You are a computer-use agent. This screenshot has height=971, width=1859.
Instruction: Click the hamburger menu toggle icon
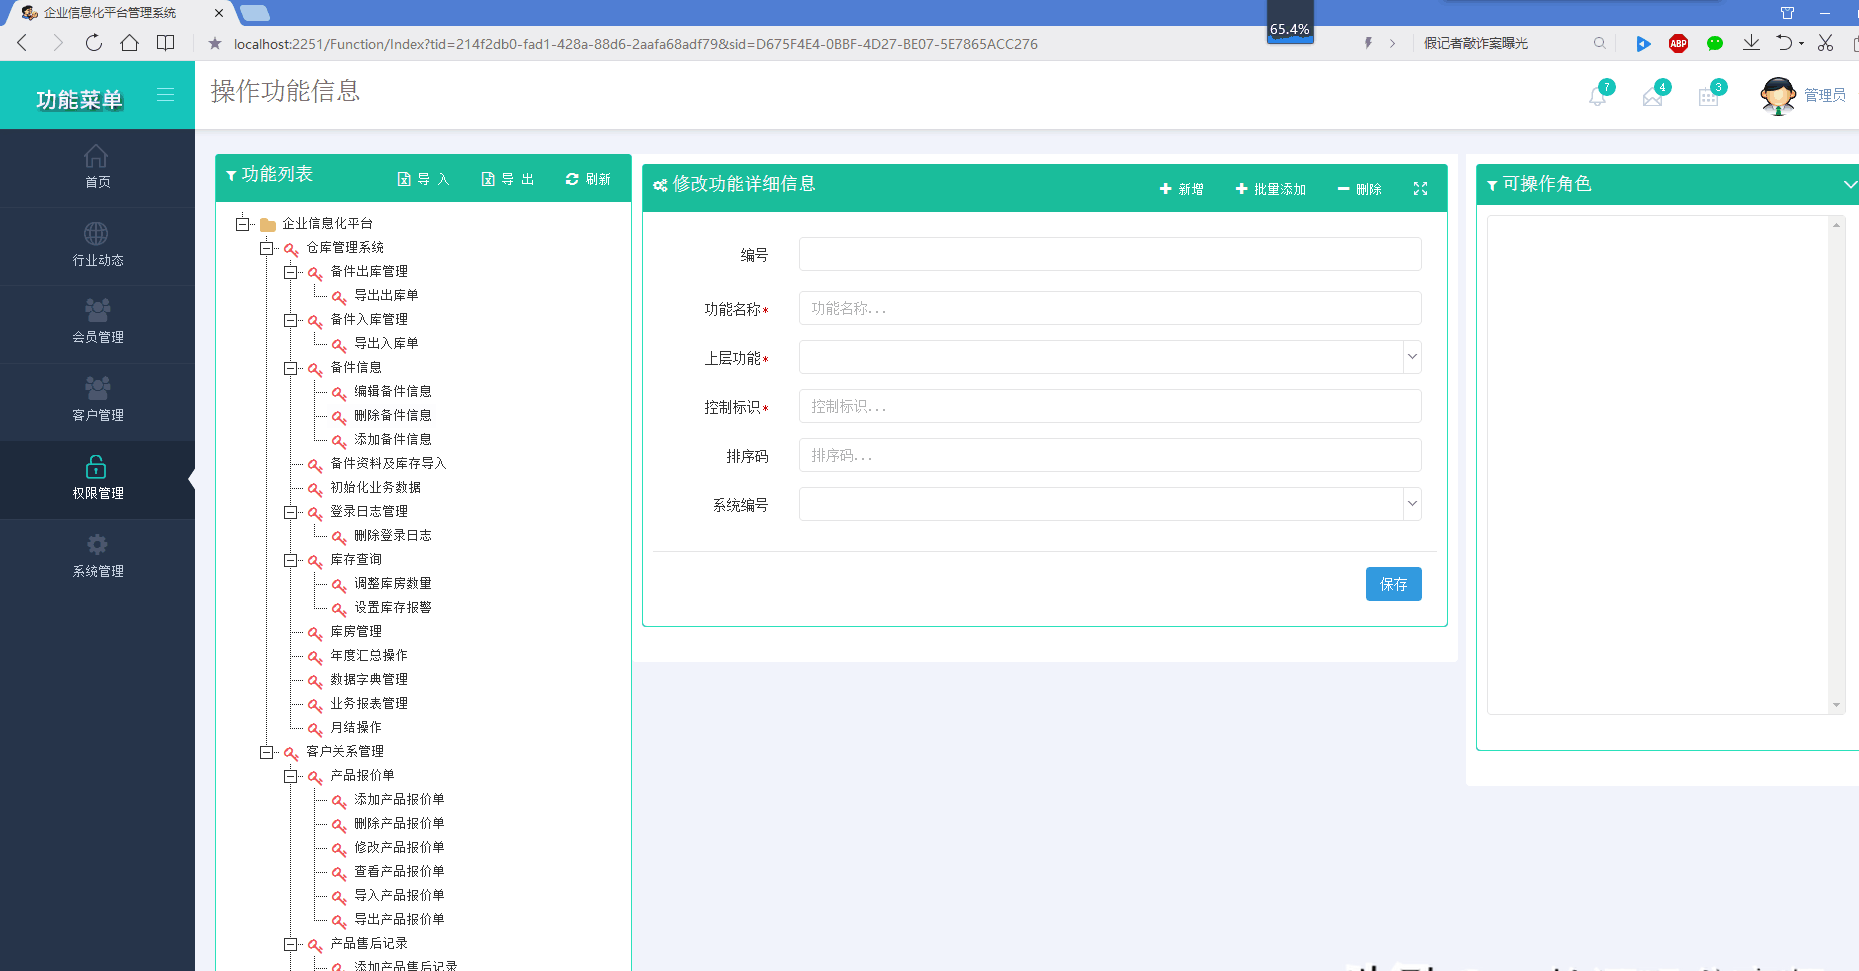[x=166, y=95]
